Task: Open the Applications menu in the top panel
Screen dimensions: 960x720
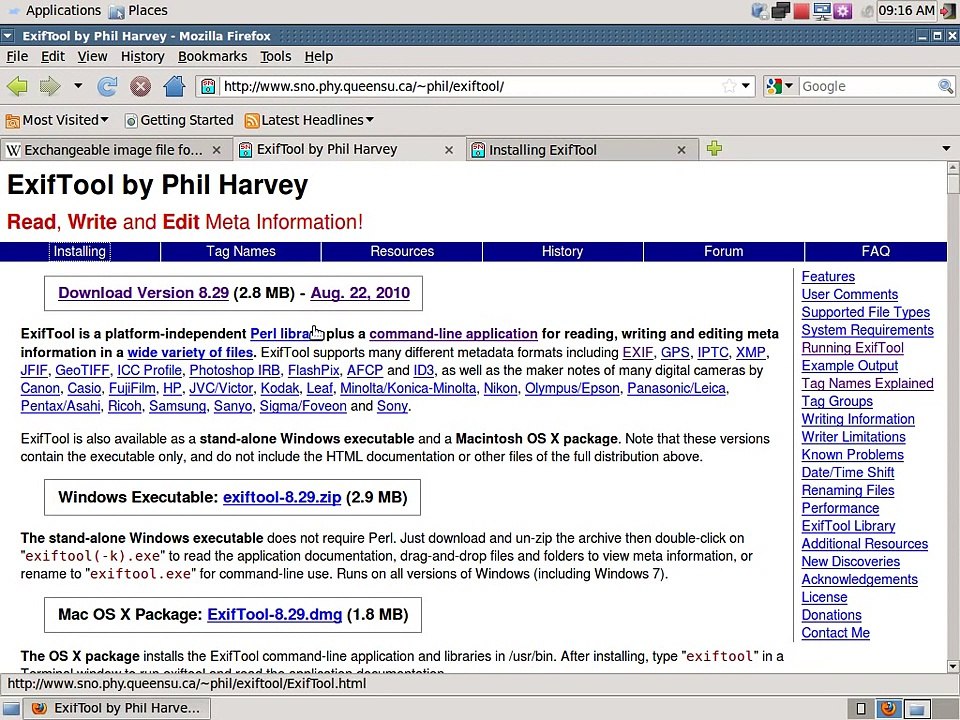Action: click(54, 10)
